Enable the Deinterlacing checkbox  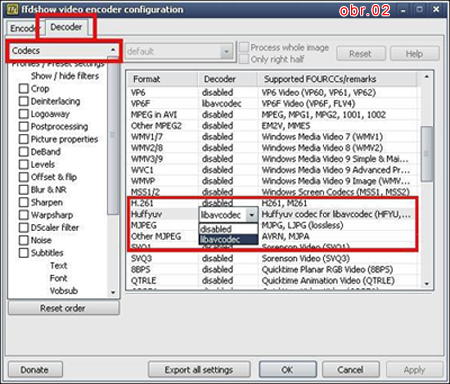[24, 101]
